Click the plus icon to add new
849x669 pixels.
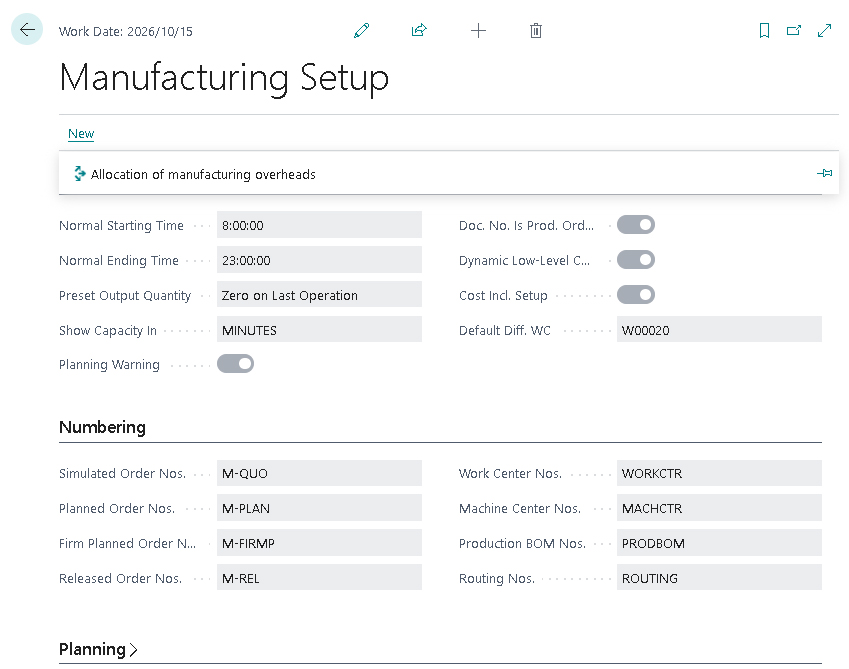coord(478,31)
